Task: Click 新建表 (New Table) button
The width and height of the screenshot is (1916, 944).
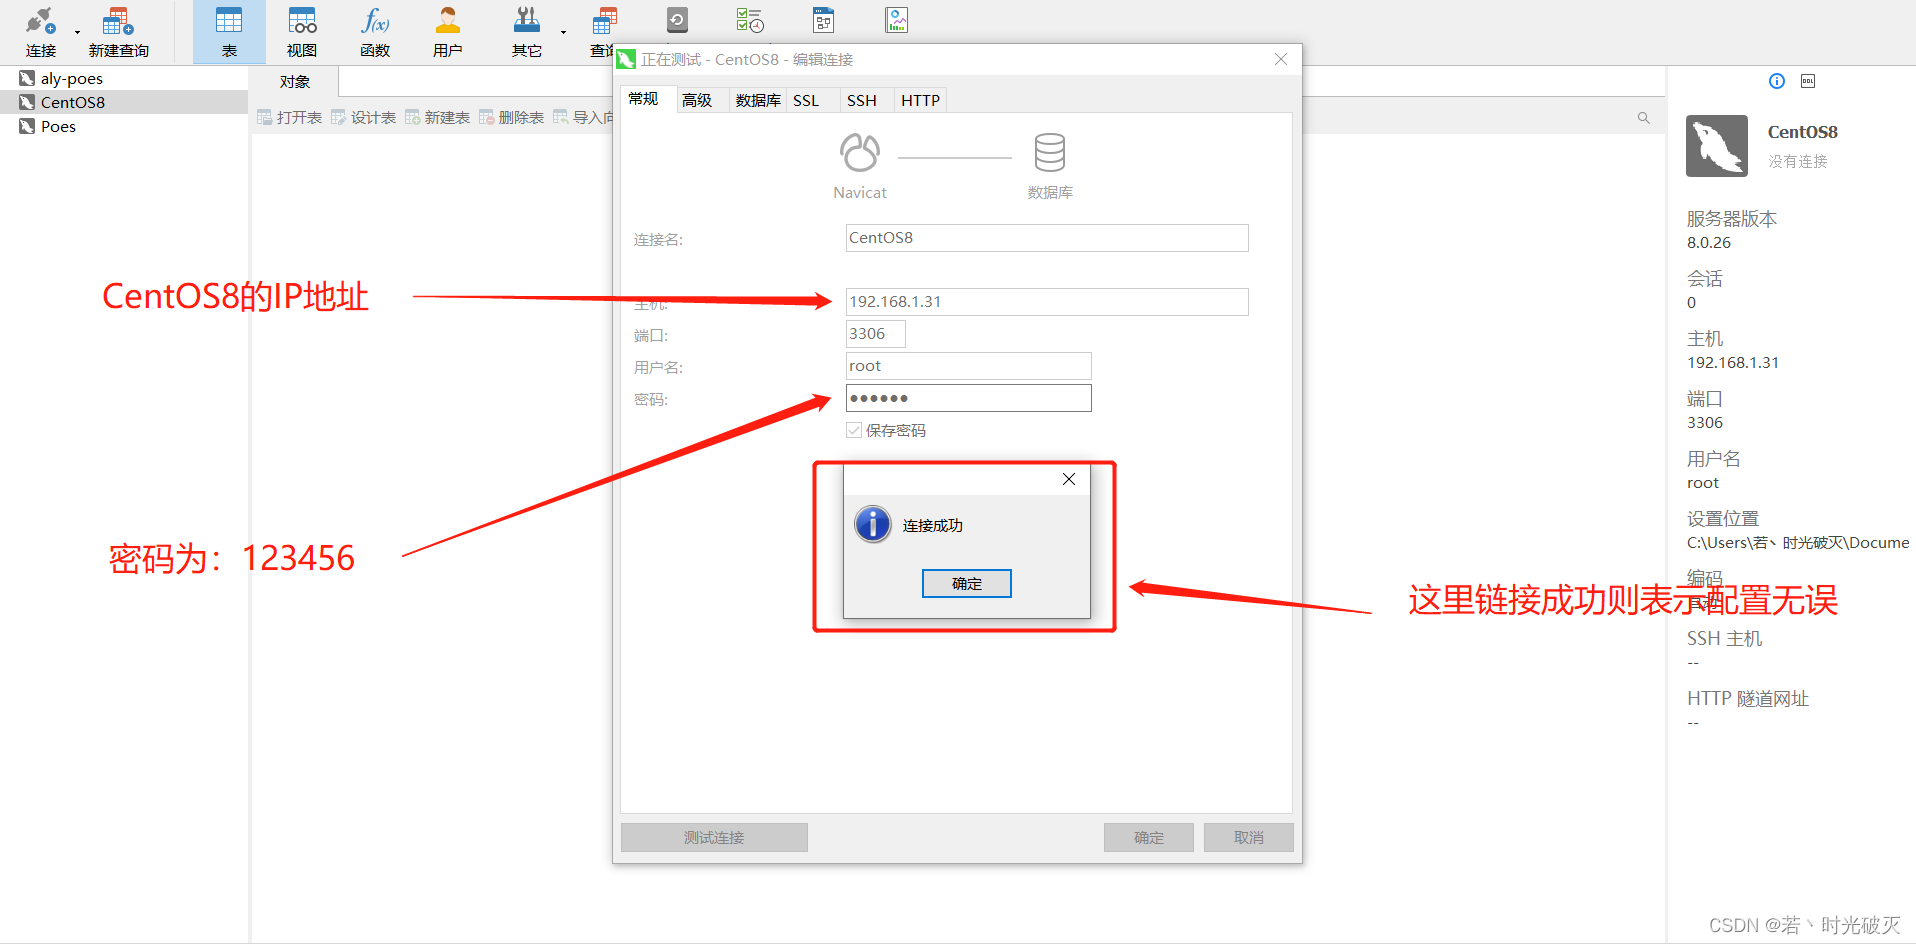Action: (x=438, y=118)
